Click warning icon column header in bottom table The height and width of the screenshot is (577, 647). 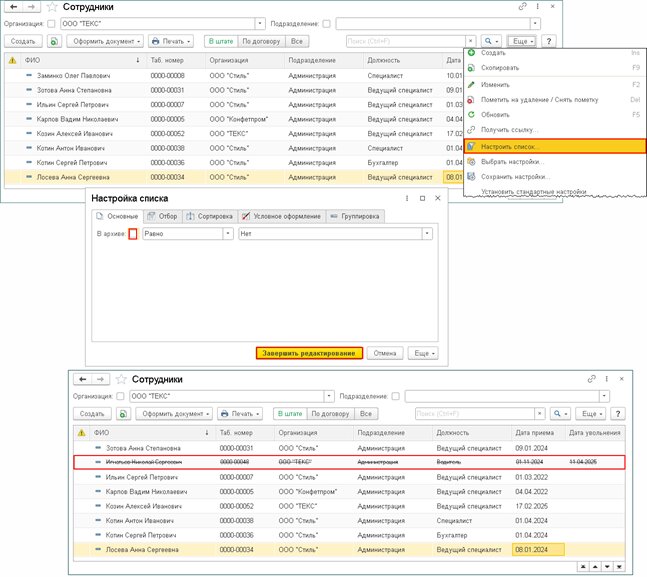(82, 433)
